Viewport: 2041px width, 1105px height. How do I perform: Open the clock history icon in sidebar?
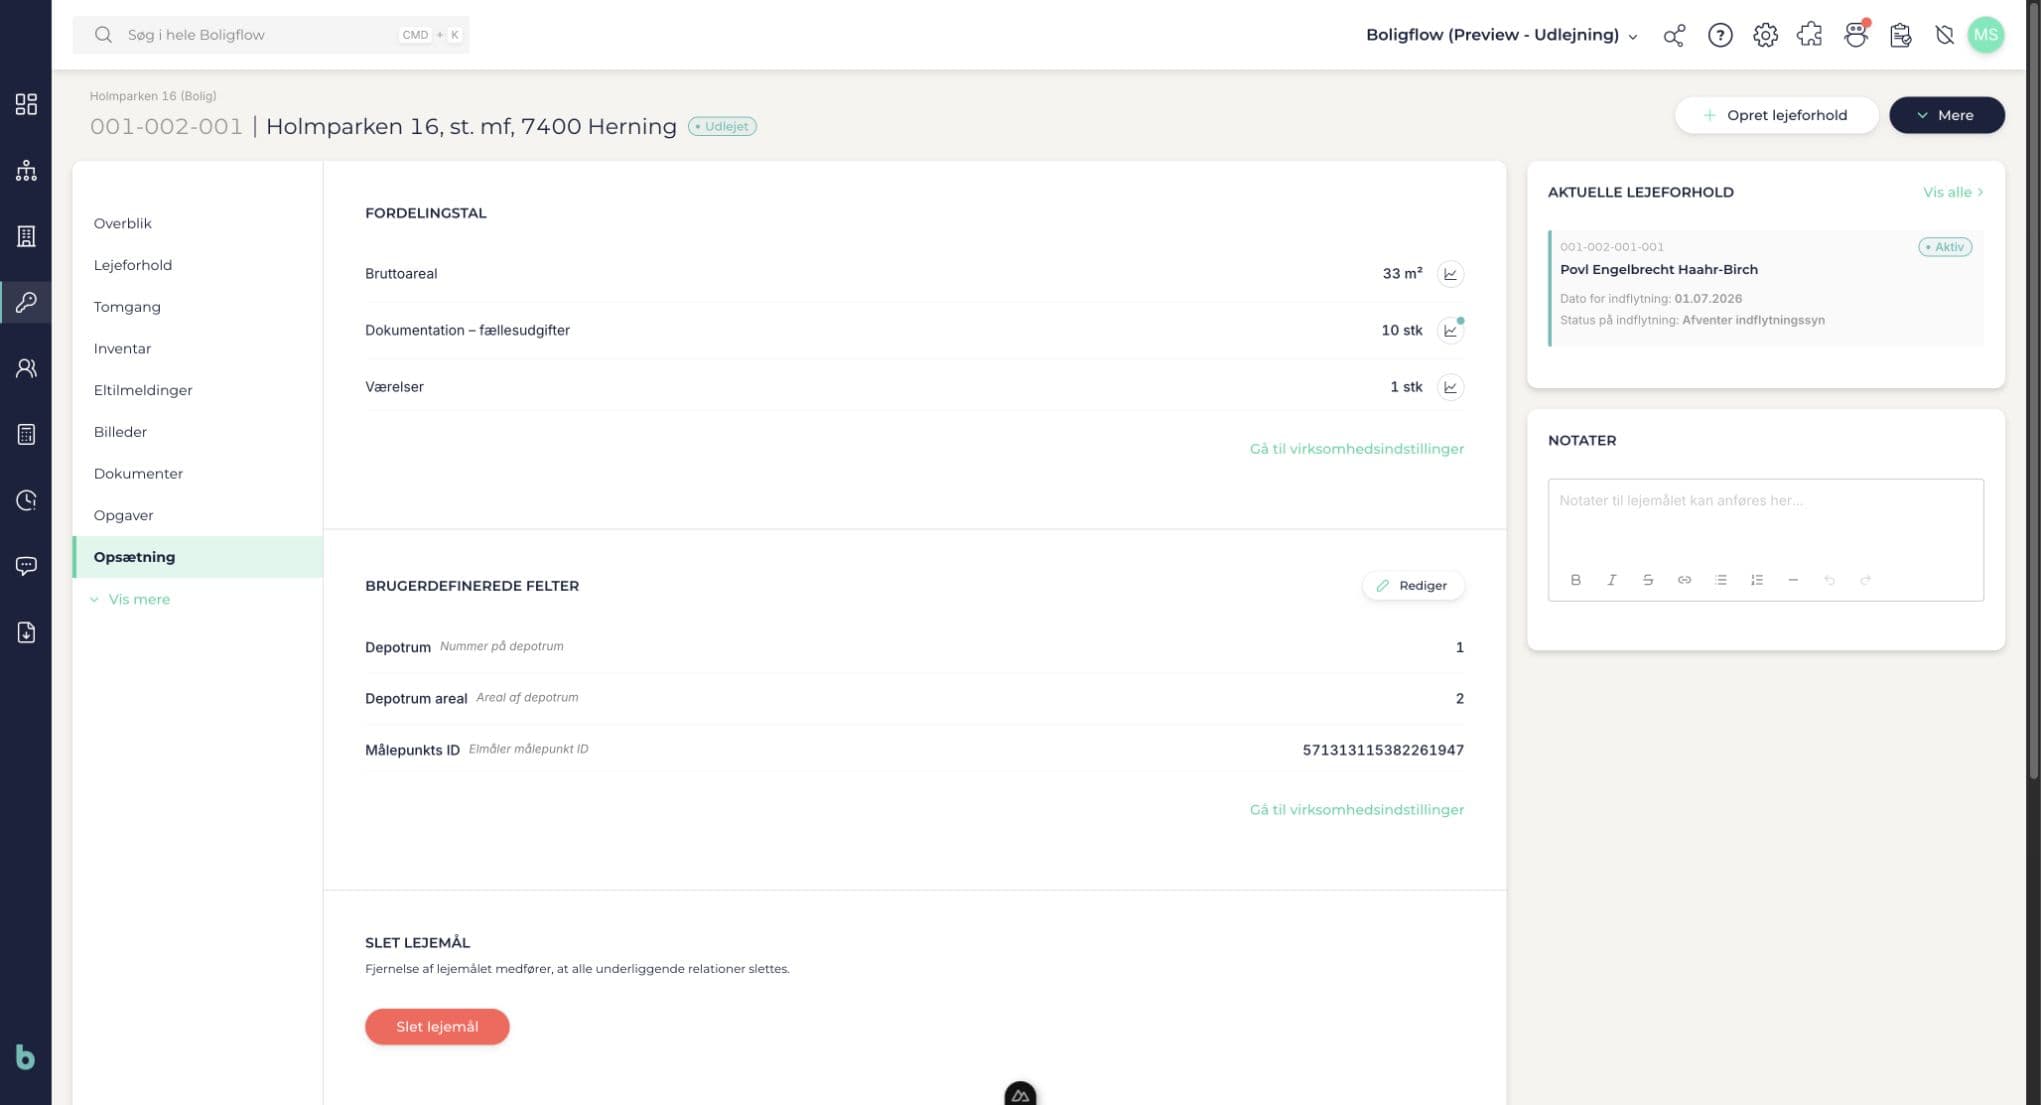pyautogui.click(x=26, y=500)
